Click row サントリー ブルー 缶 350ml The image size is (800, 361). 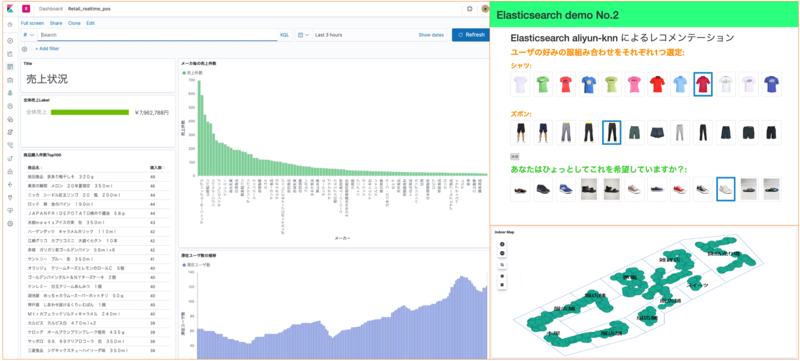pos(98,259)
